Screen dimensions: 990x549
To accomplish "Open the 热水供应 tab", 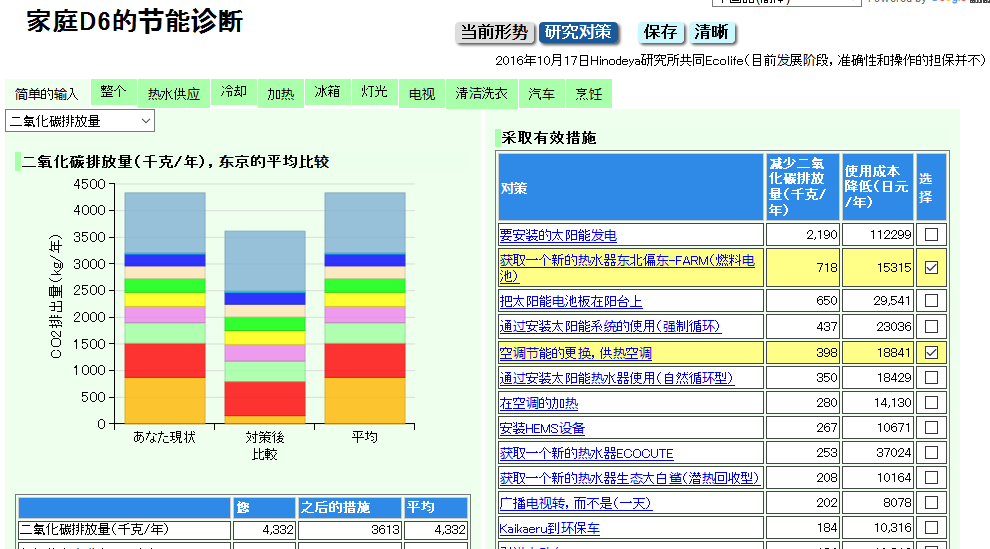I will pos(174,94).
